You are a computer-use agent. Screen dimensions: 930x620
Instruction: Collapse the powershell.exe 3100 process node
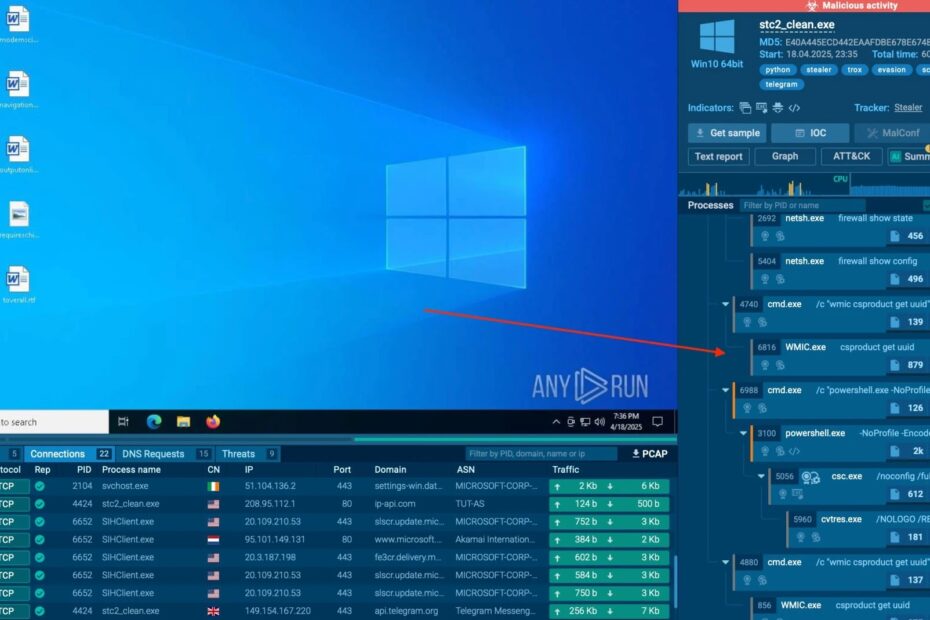743,434
